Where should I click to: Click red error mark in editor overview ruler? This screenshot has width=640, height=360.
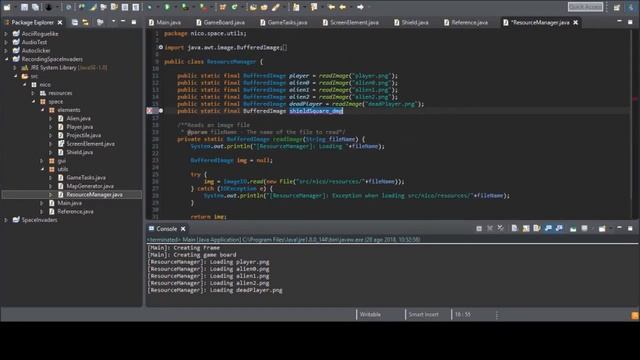tap(635, 98)
